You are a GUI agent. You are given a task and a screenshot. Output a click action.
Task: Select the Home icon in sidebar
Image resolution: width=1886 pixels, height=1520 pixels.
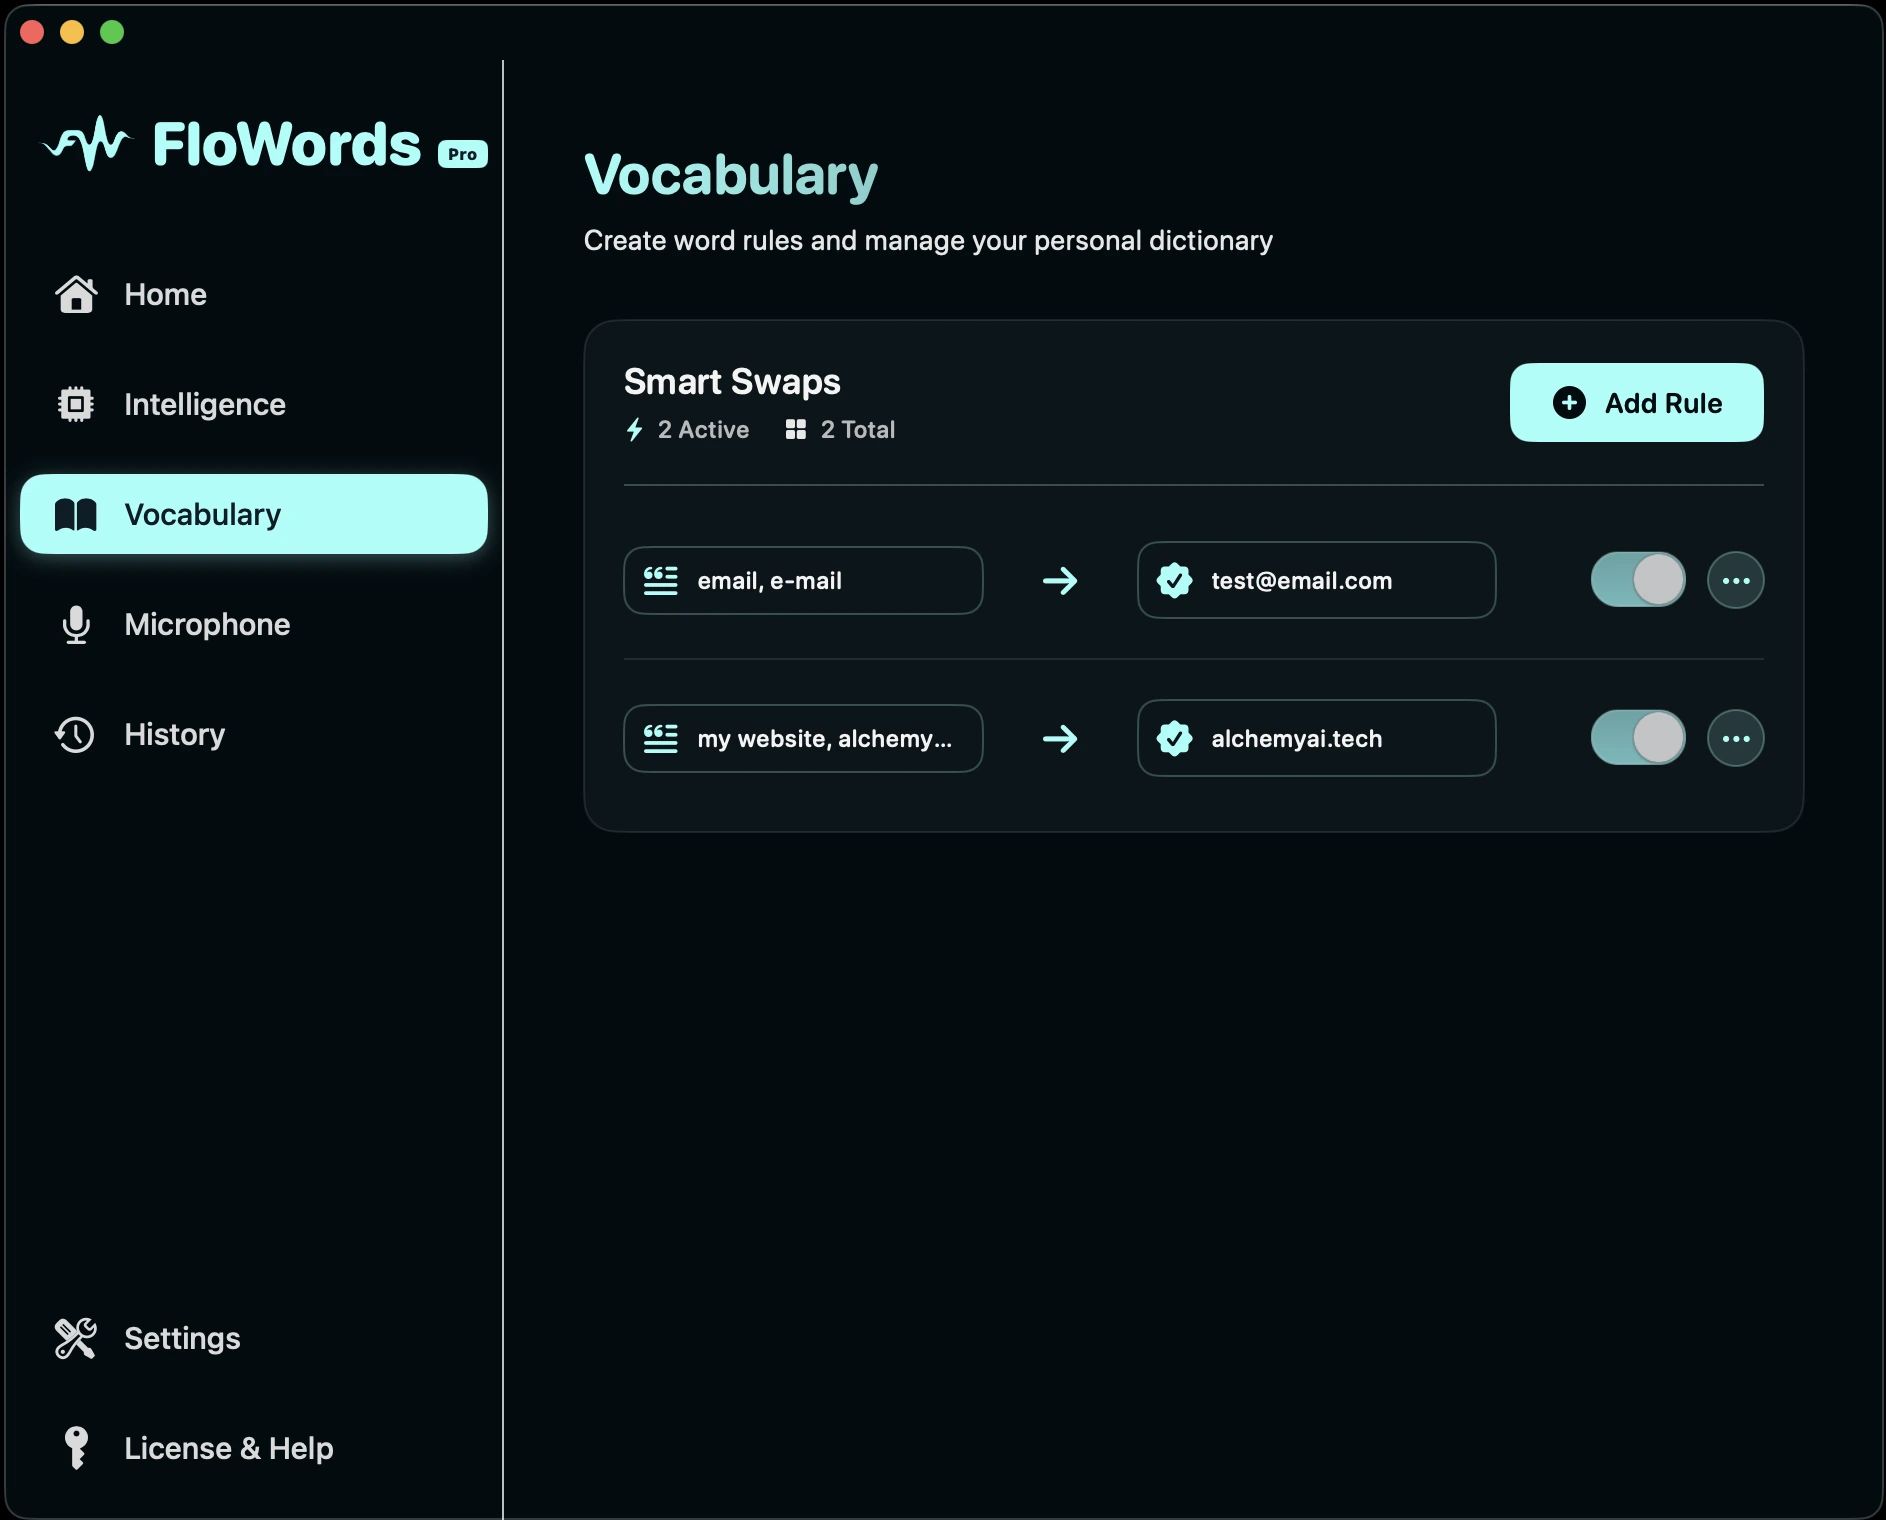[77, 294]
